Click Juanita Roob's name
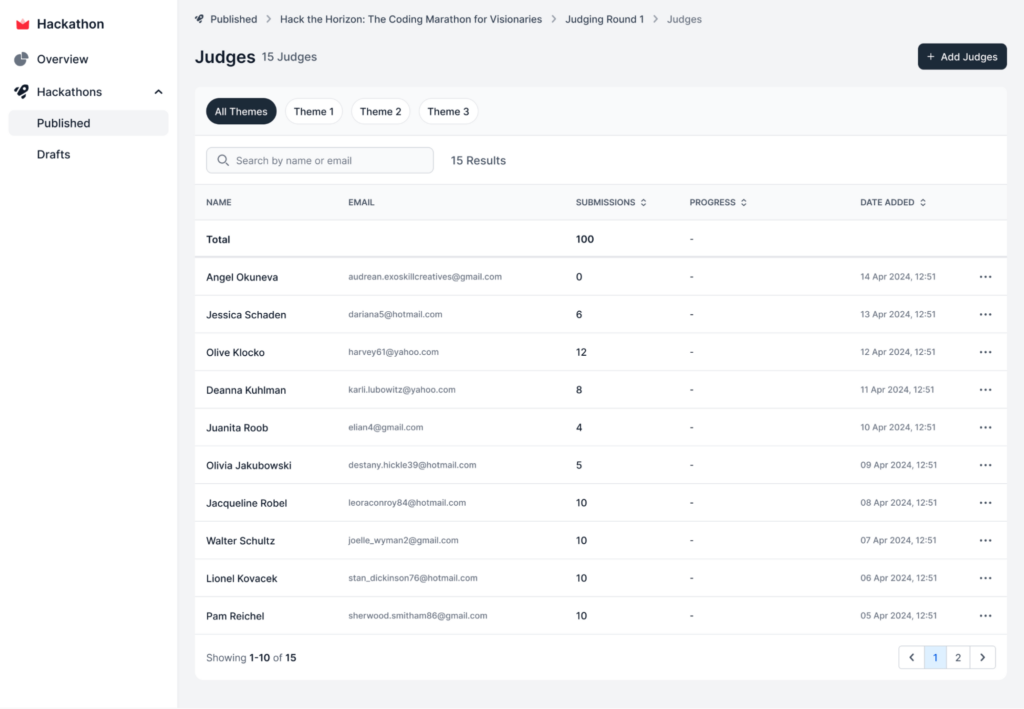1024x709 pixels. point(237,428)
